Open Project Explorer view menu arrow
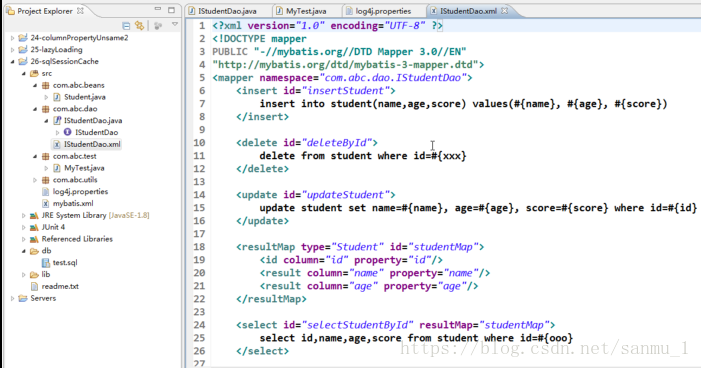This screenshot has height=368, width=701. [175, 25]
